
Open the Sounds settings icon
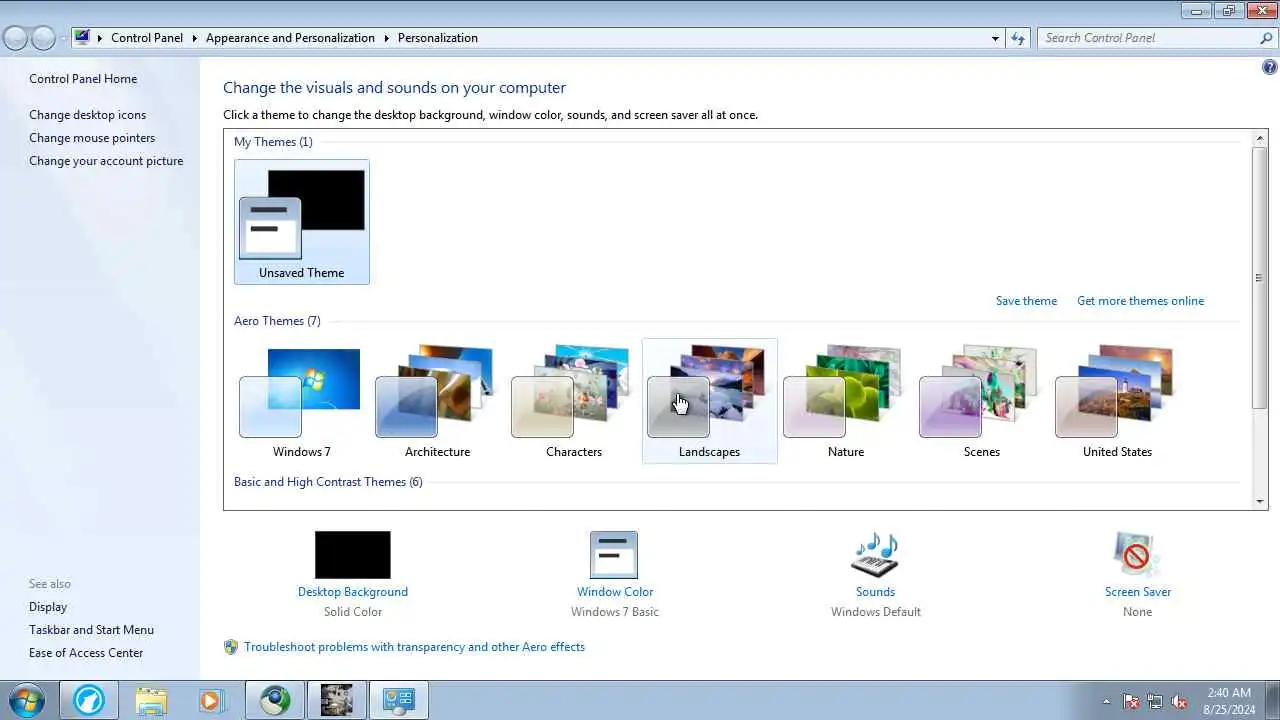pos(875,554)
